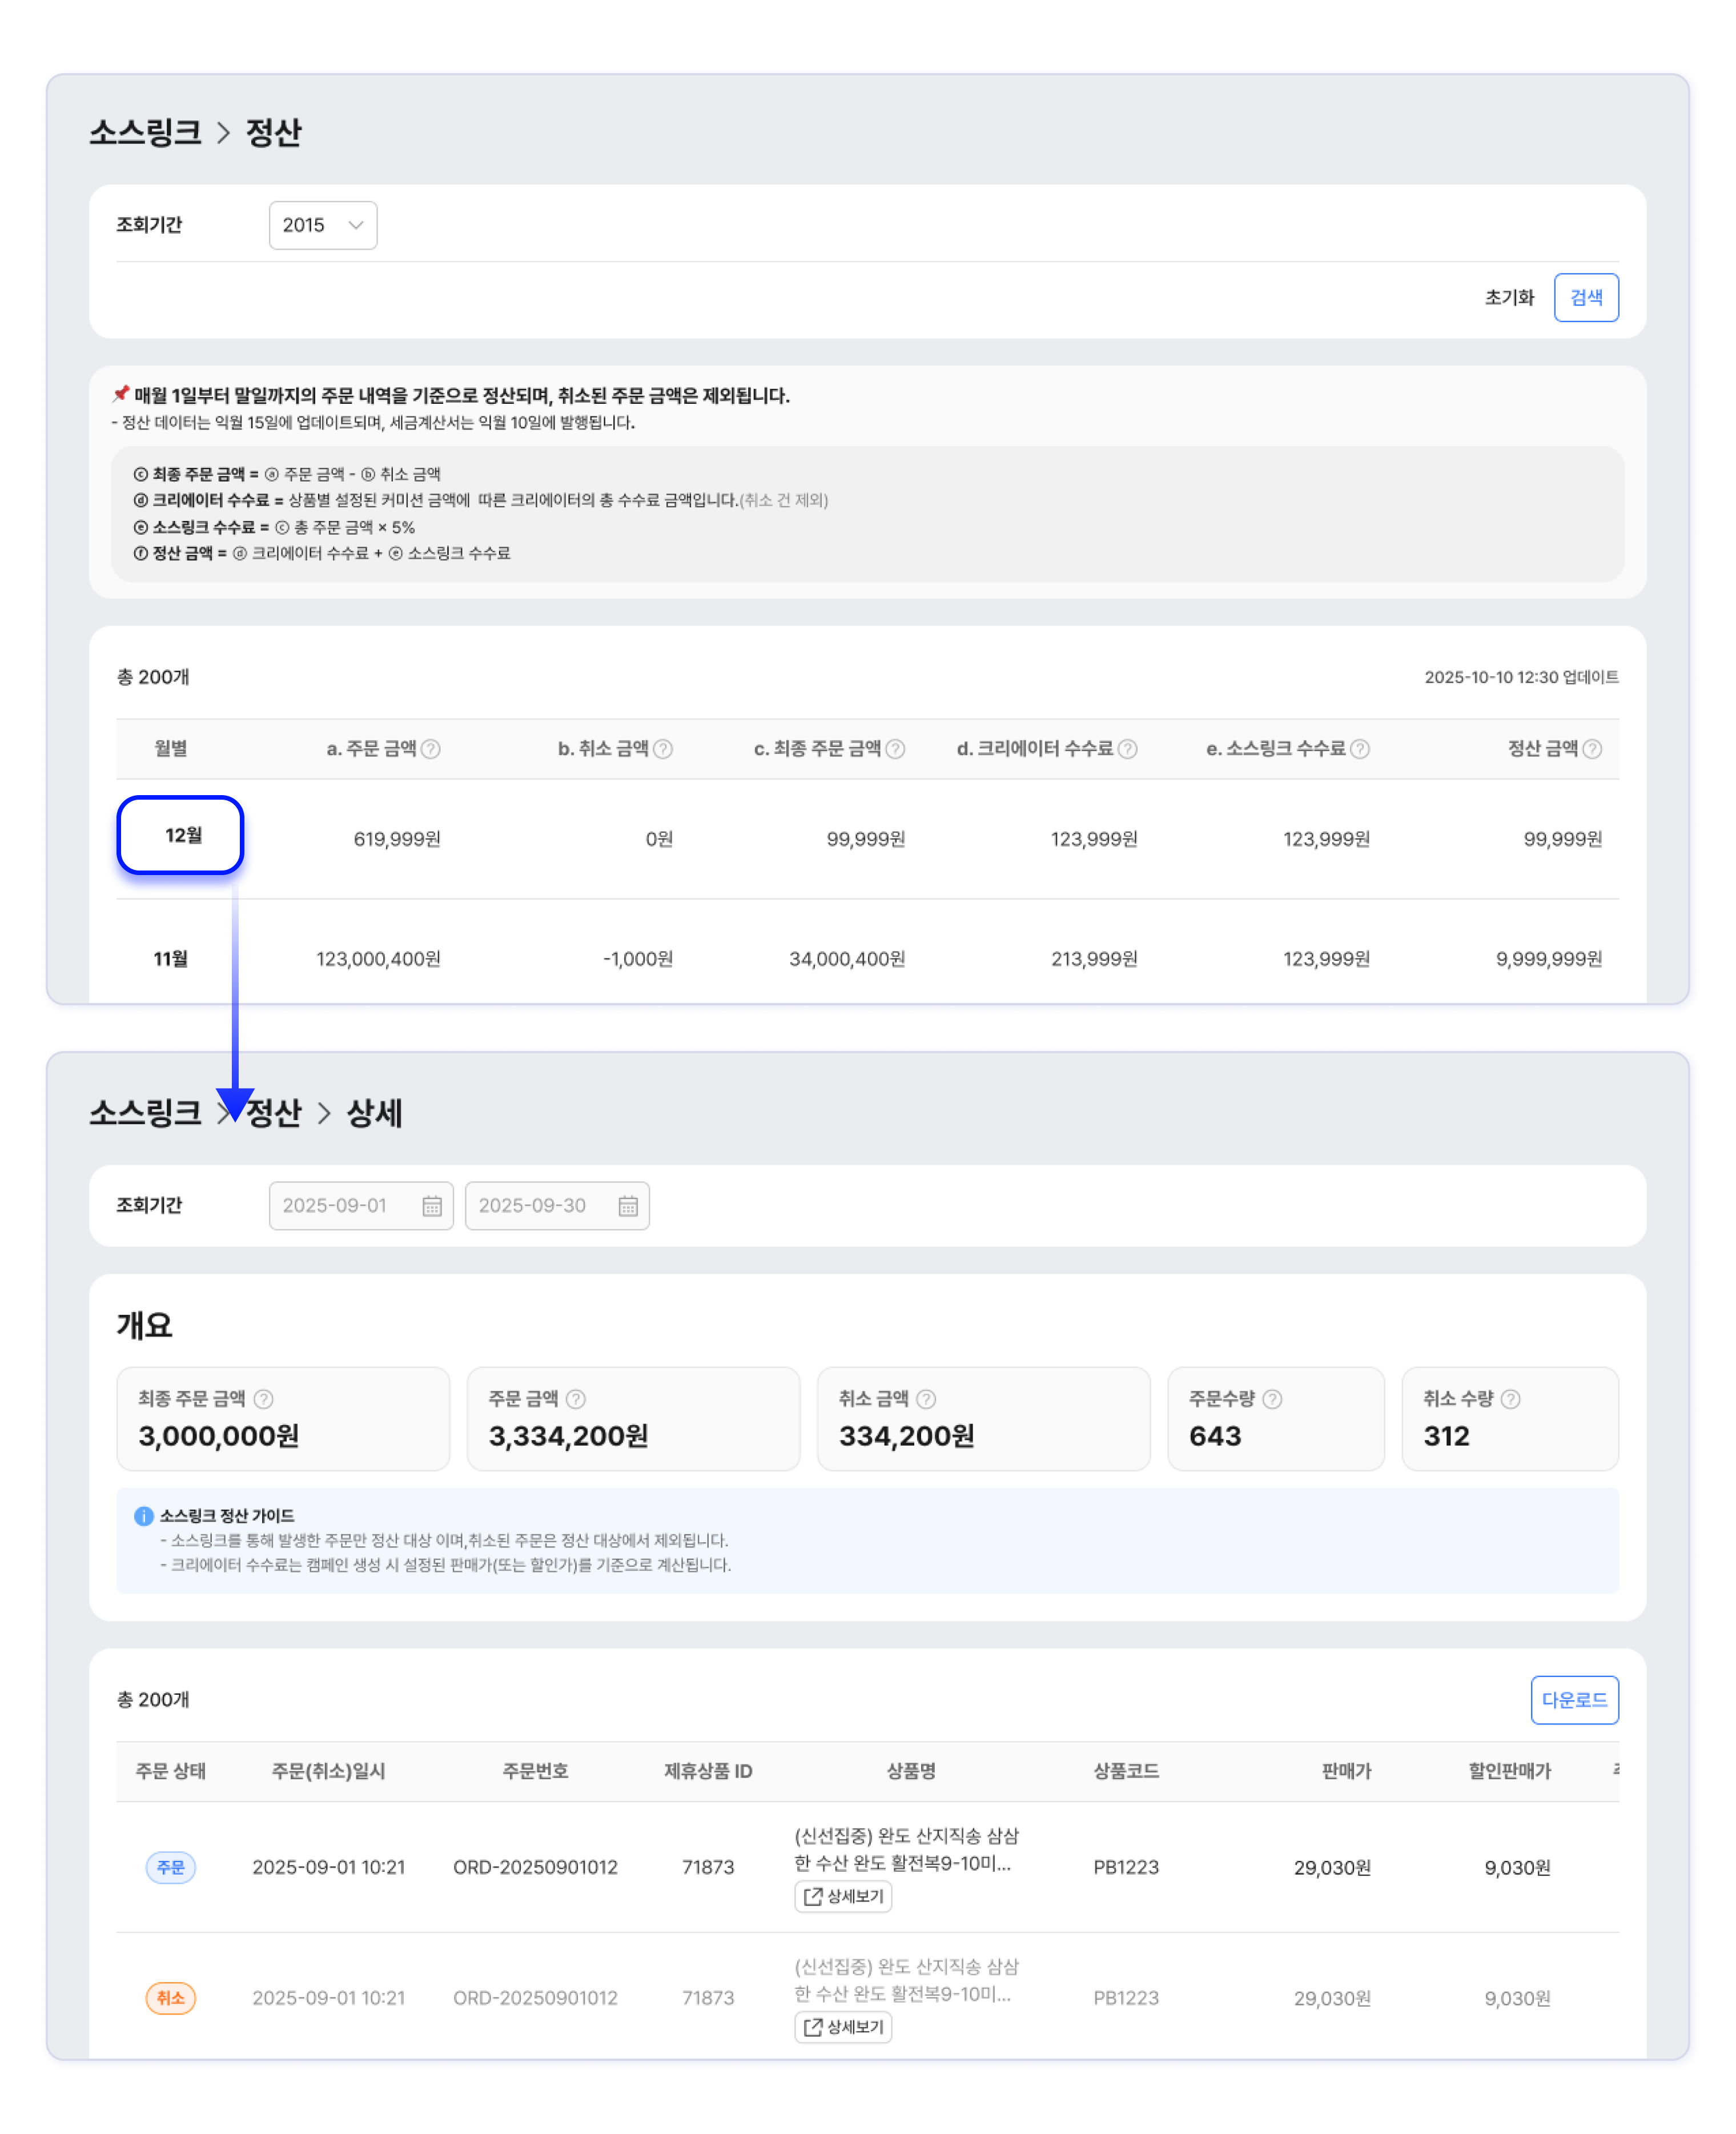Click help icon beside 'd. 크리에이터 수수료' header
Image resolution: width=1736 pixels, height=2134 pixels.
point(1127,749)
